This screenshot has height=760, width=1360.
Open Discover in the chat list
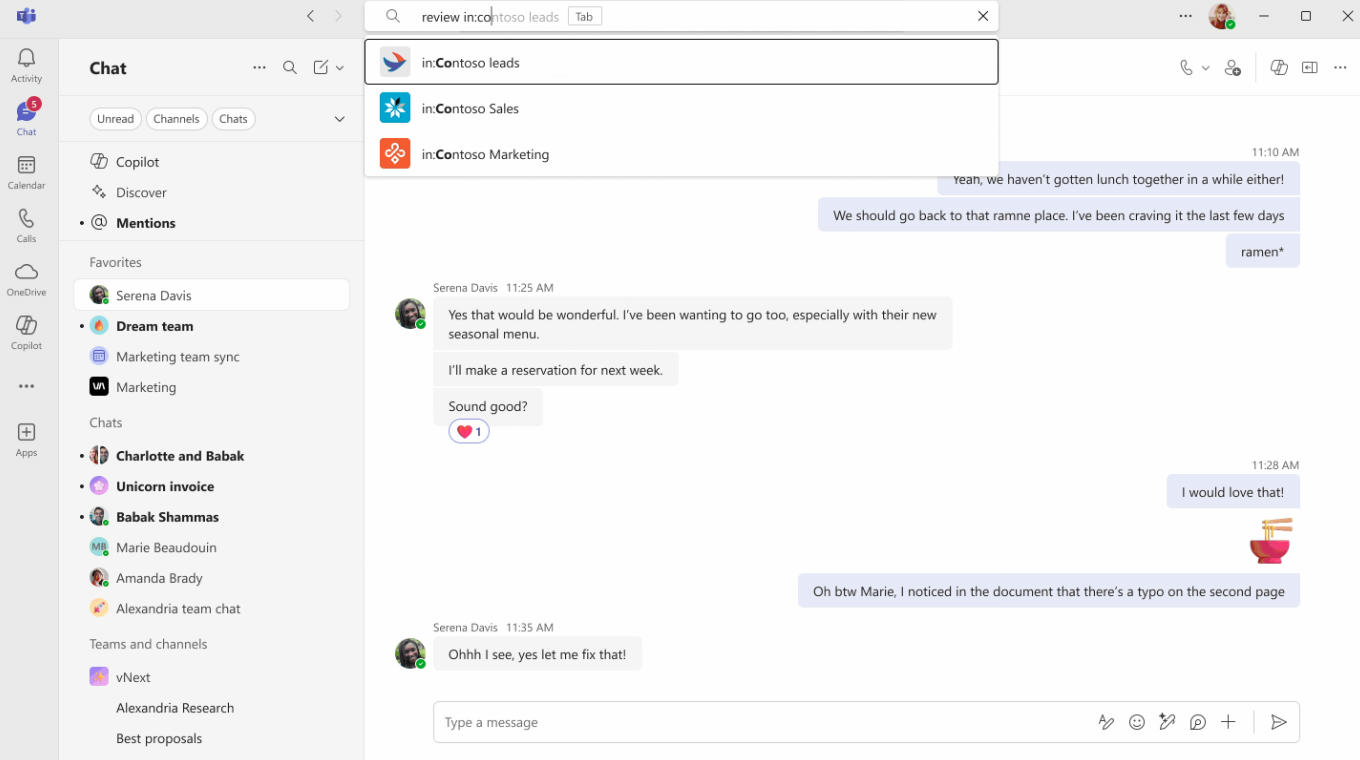(211, 192)
